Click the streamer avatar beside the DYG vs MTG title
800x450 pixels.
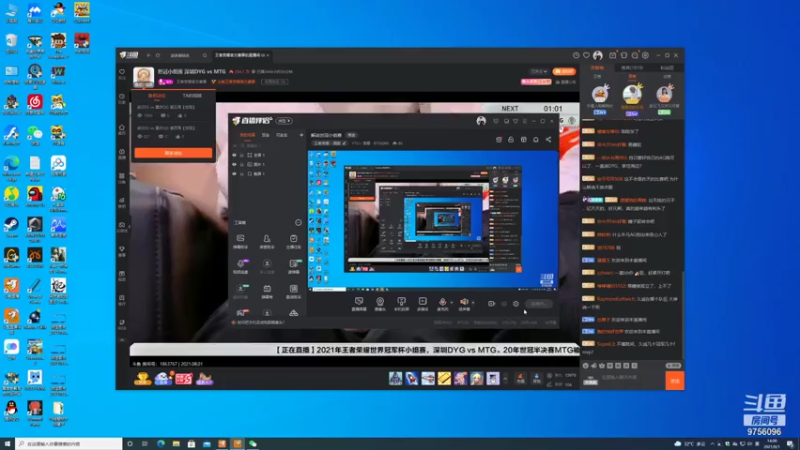point(143,77)
